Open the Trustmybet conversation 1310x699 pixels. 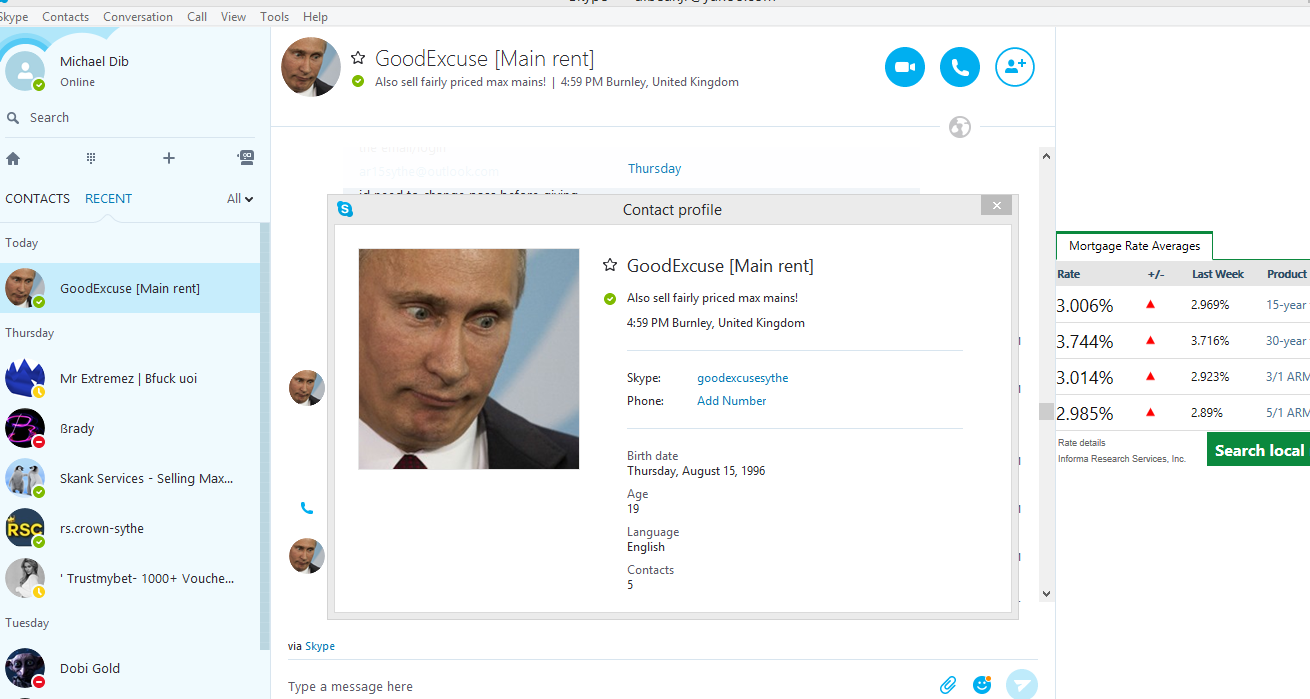coord(130,578)
